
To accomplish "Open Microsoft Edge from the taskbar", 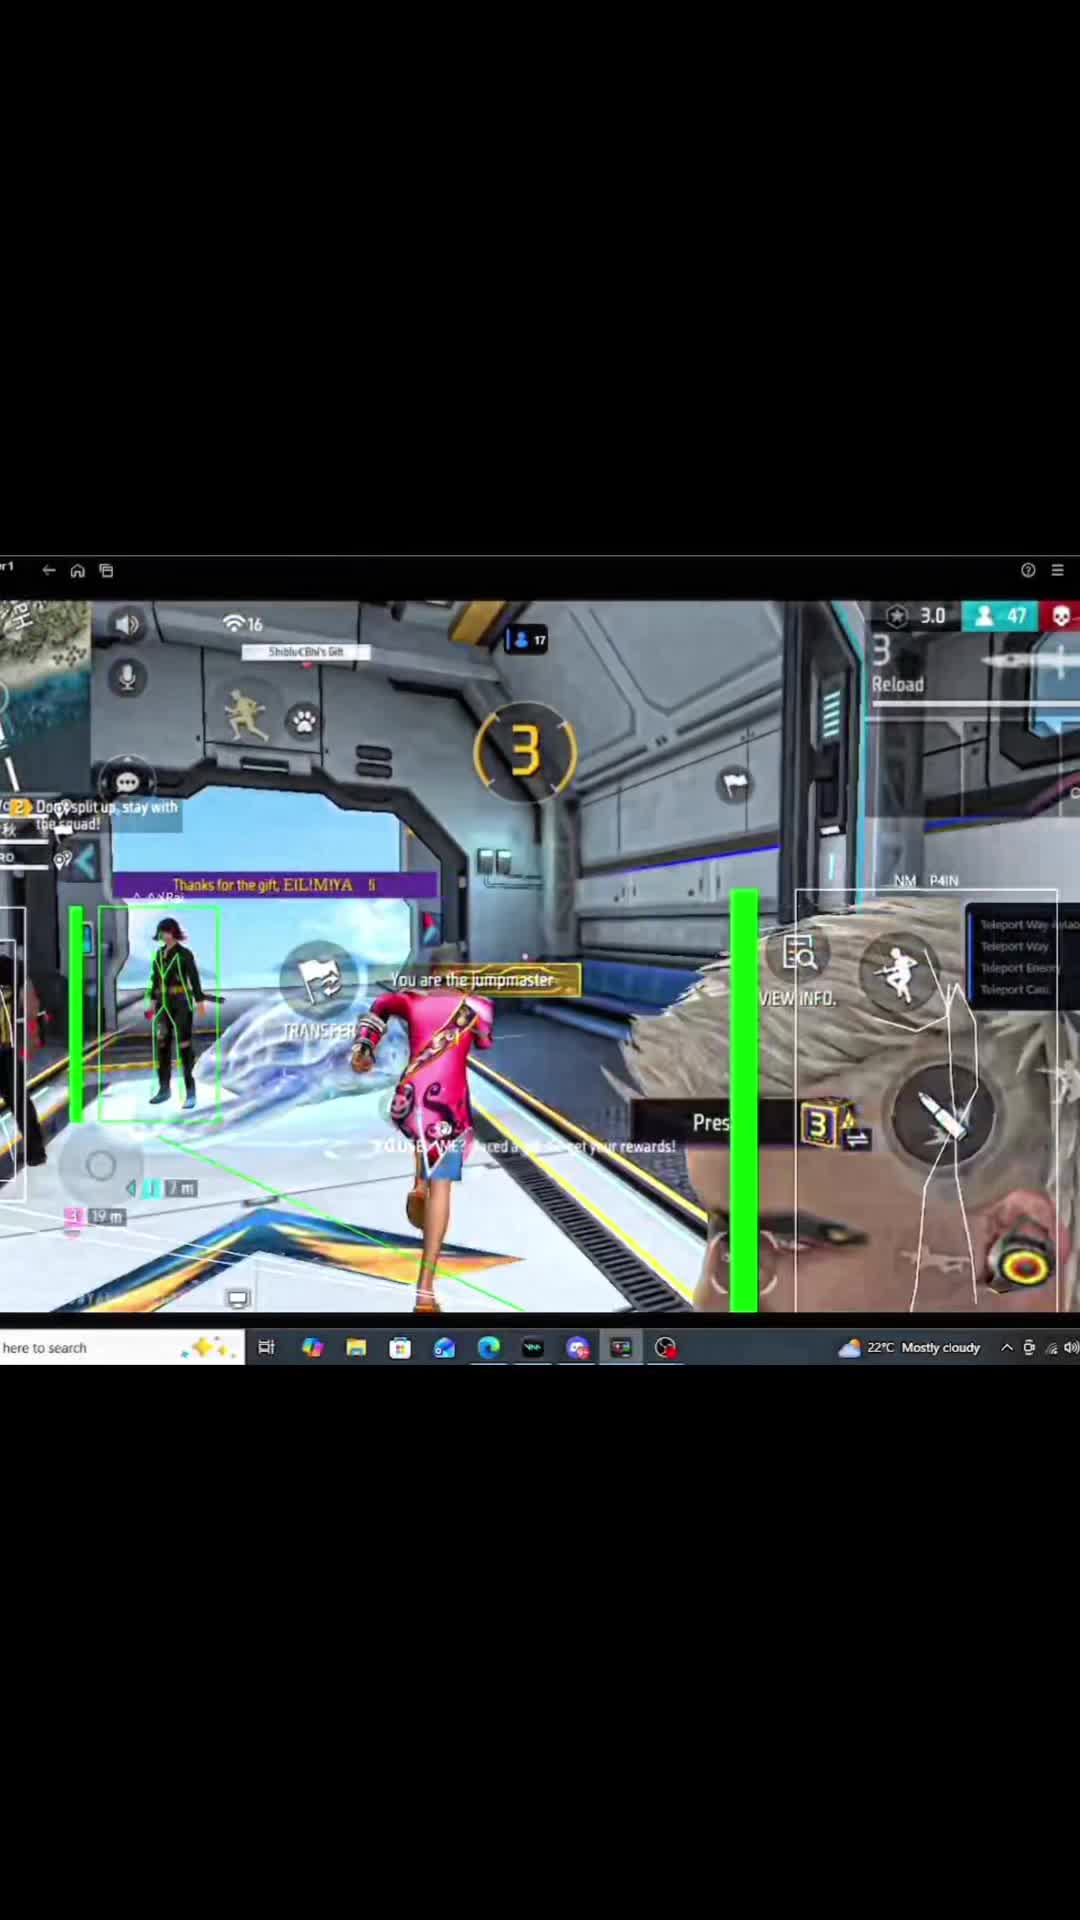I will pyautogui.click(x=488, y=1348).
